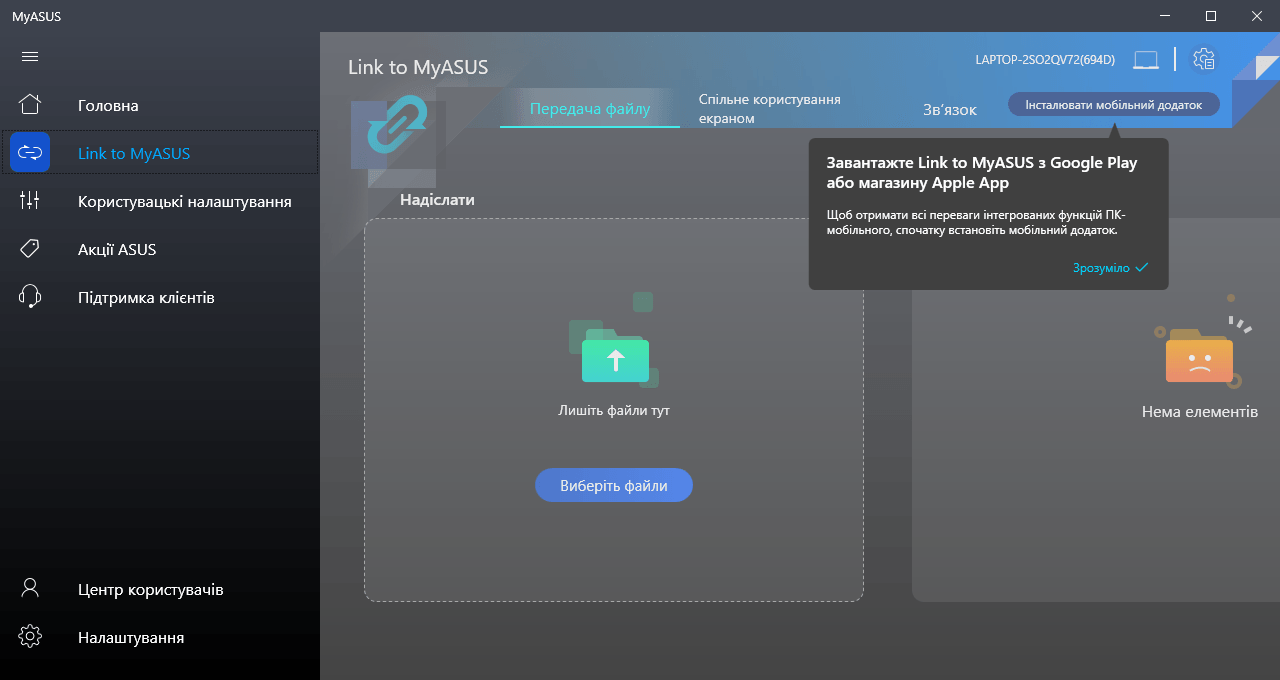The width and height of the screenshot is (1280, 680).
Task: Click Інсталювати мобільний додаток button
Action: [1113, 104]
